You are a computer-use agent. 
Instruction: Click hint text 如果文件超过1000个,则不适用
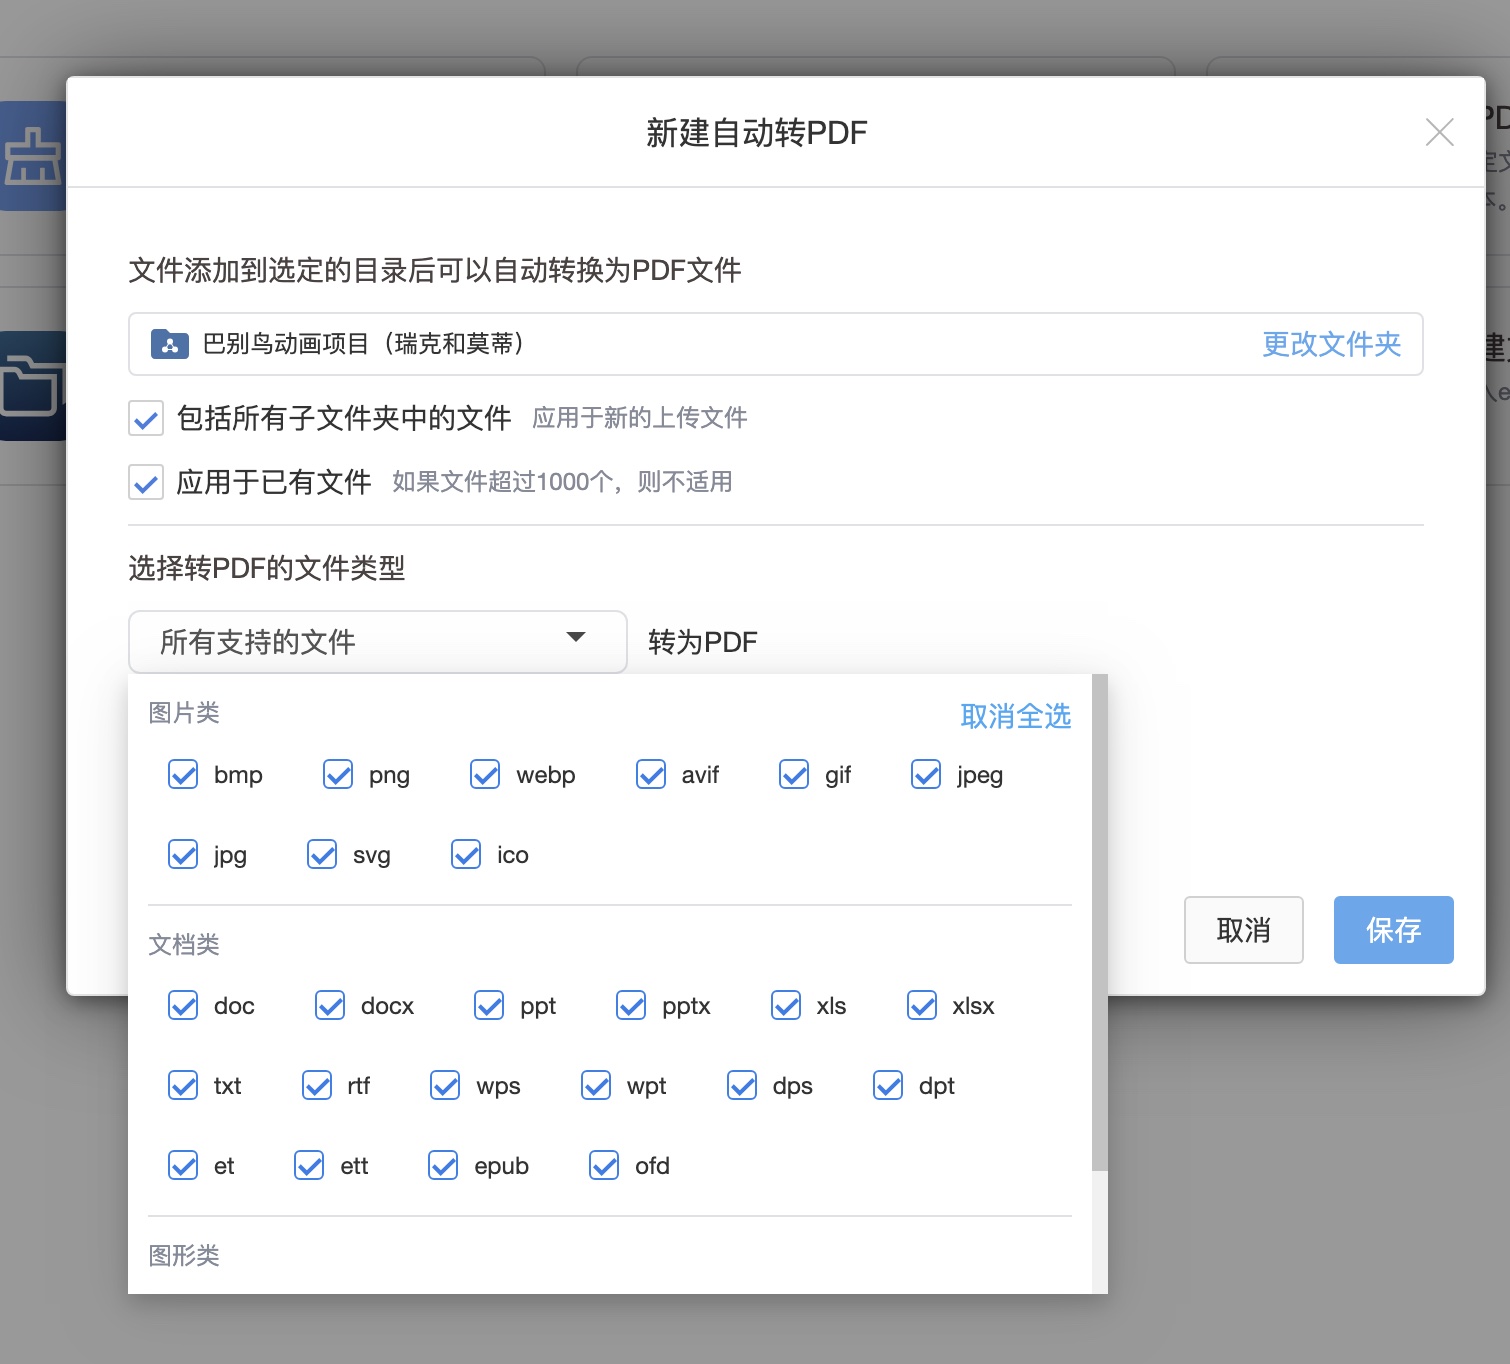point(562,482)
